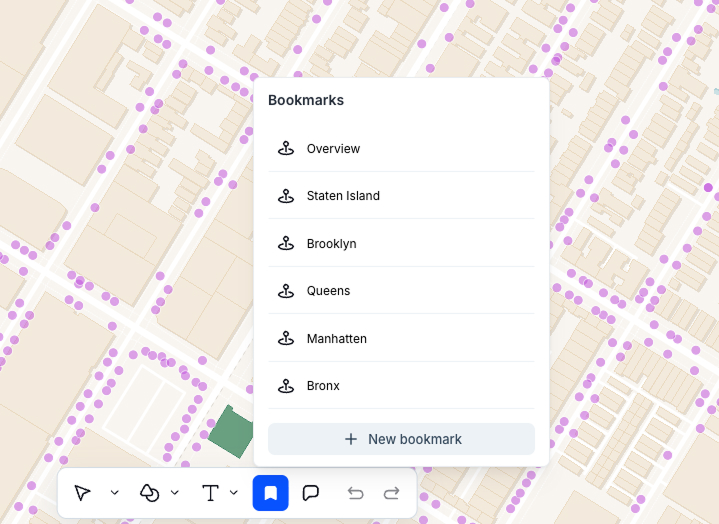Screen dimensions: 719x524
Task: Open the Brooklyn bookmark
Action: click(331, 244)
